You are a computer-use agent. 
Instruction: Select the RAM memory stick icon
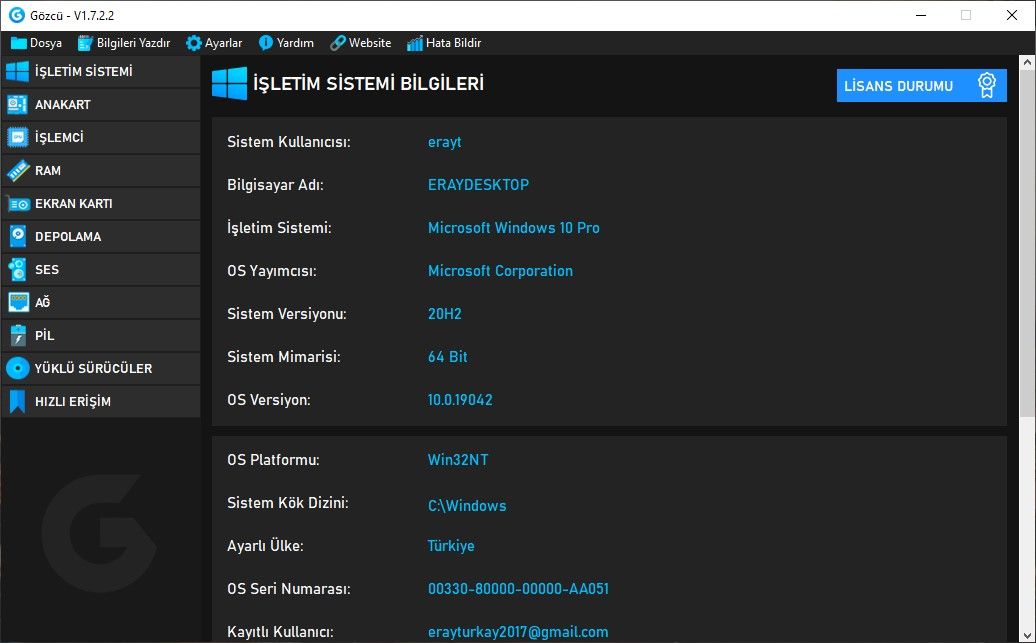point(18,170)
